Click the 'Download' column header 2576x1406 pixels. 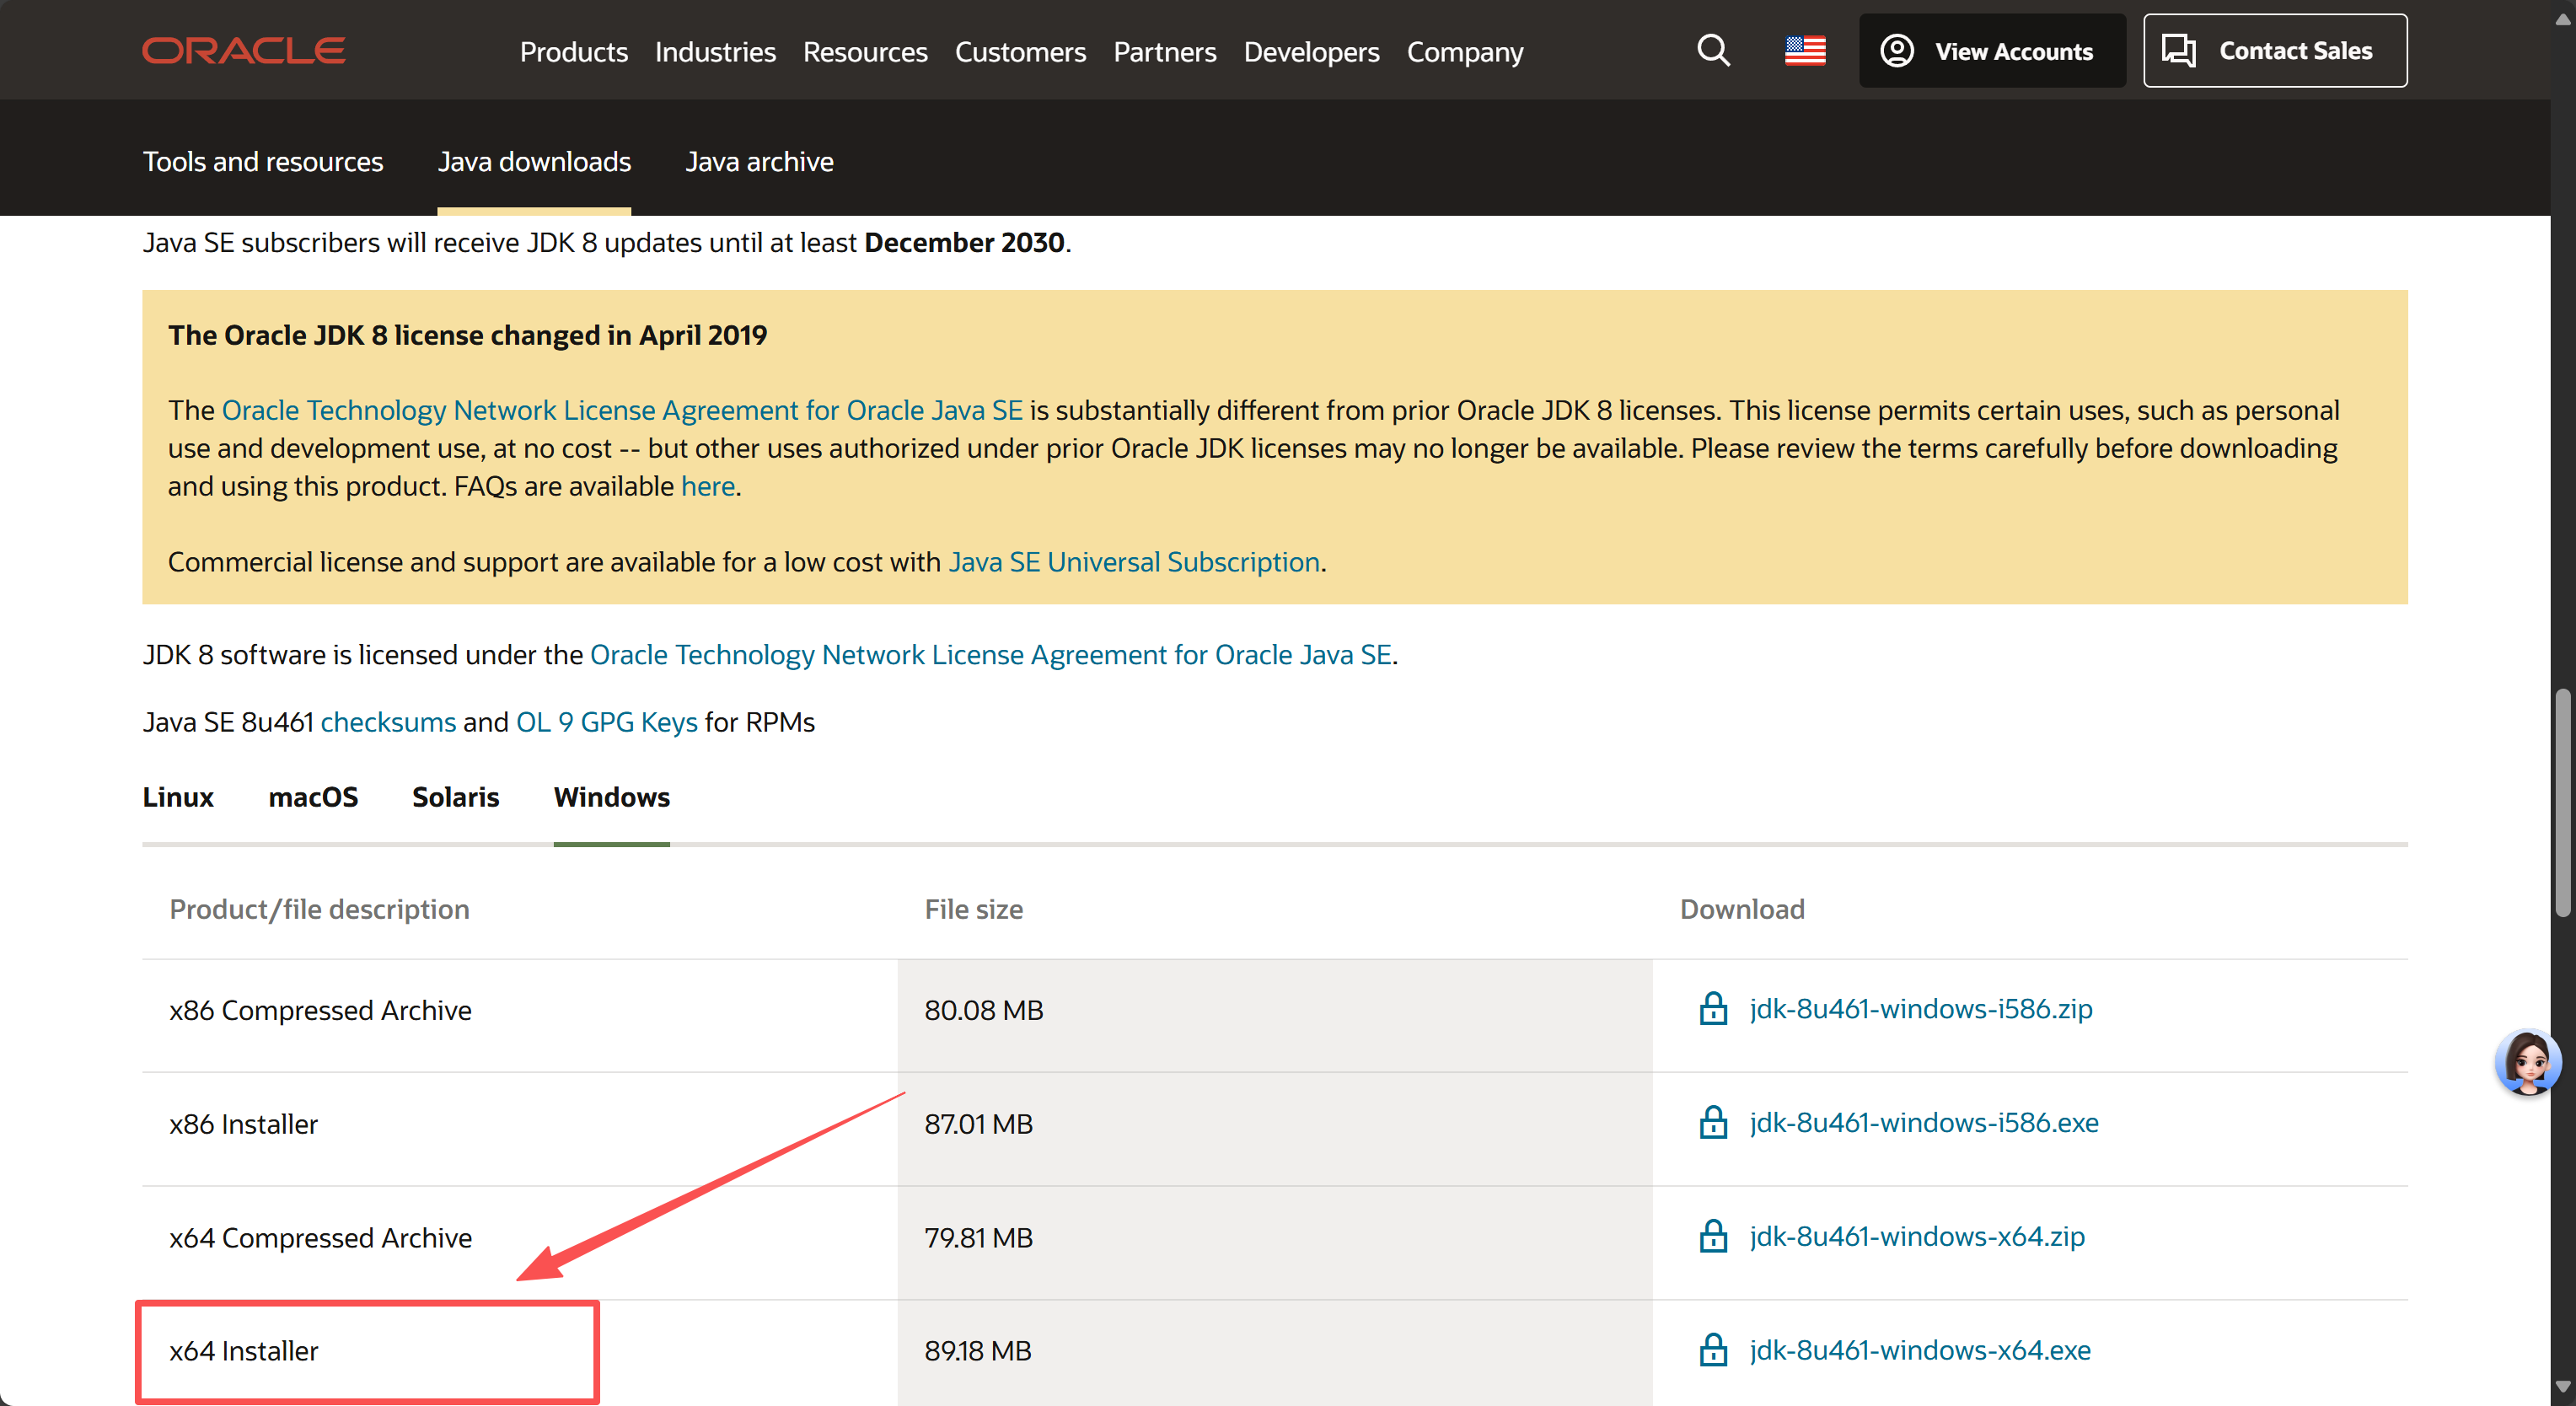1742,910
